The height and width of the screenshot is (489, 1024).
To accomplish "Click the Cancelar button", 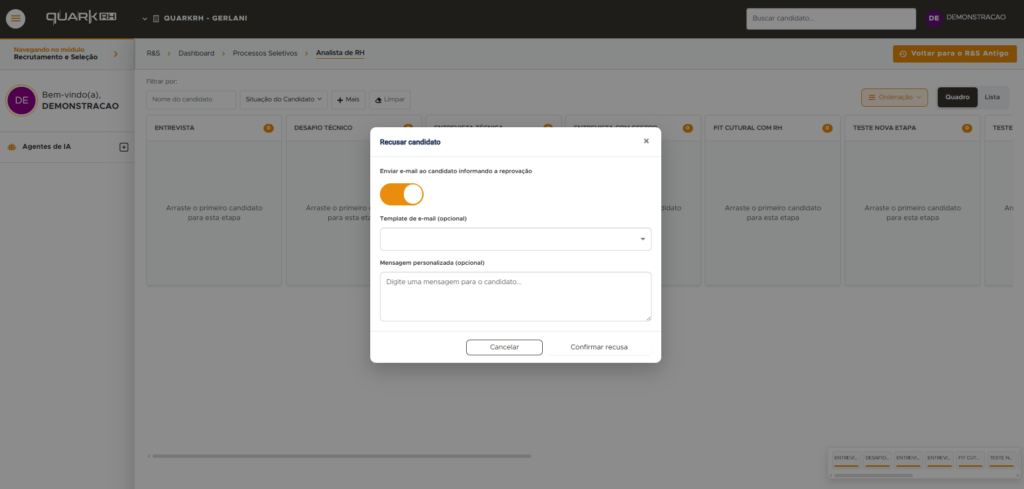I will pos(504,347).
